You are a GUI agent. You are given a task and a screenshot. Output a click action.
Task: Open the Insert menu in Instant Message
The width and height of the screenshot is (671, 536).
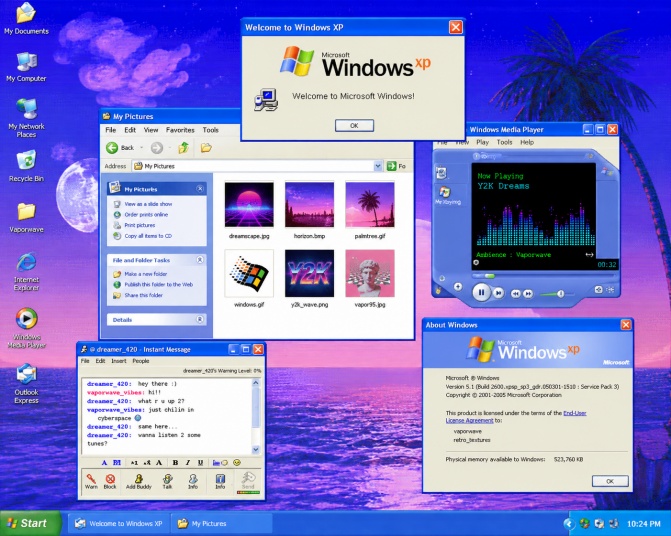click(x=119, y=361)
